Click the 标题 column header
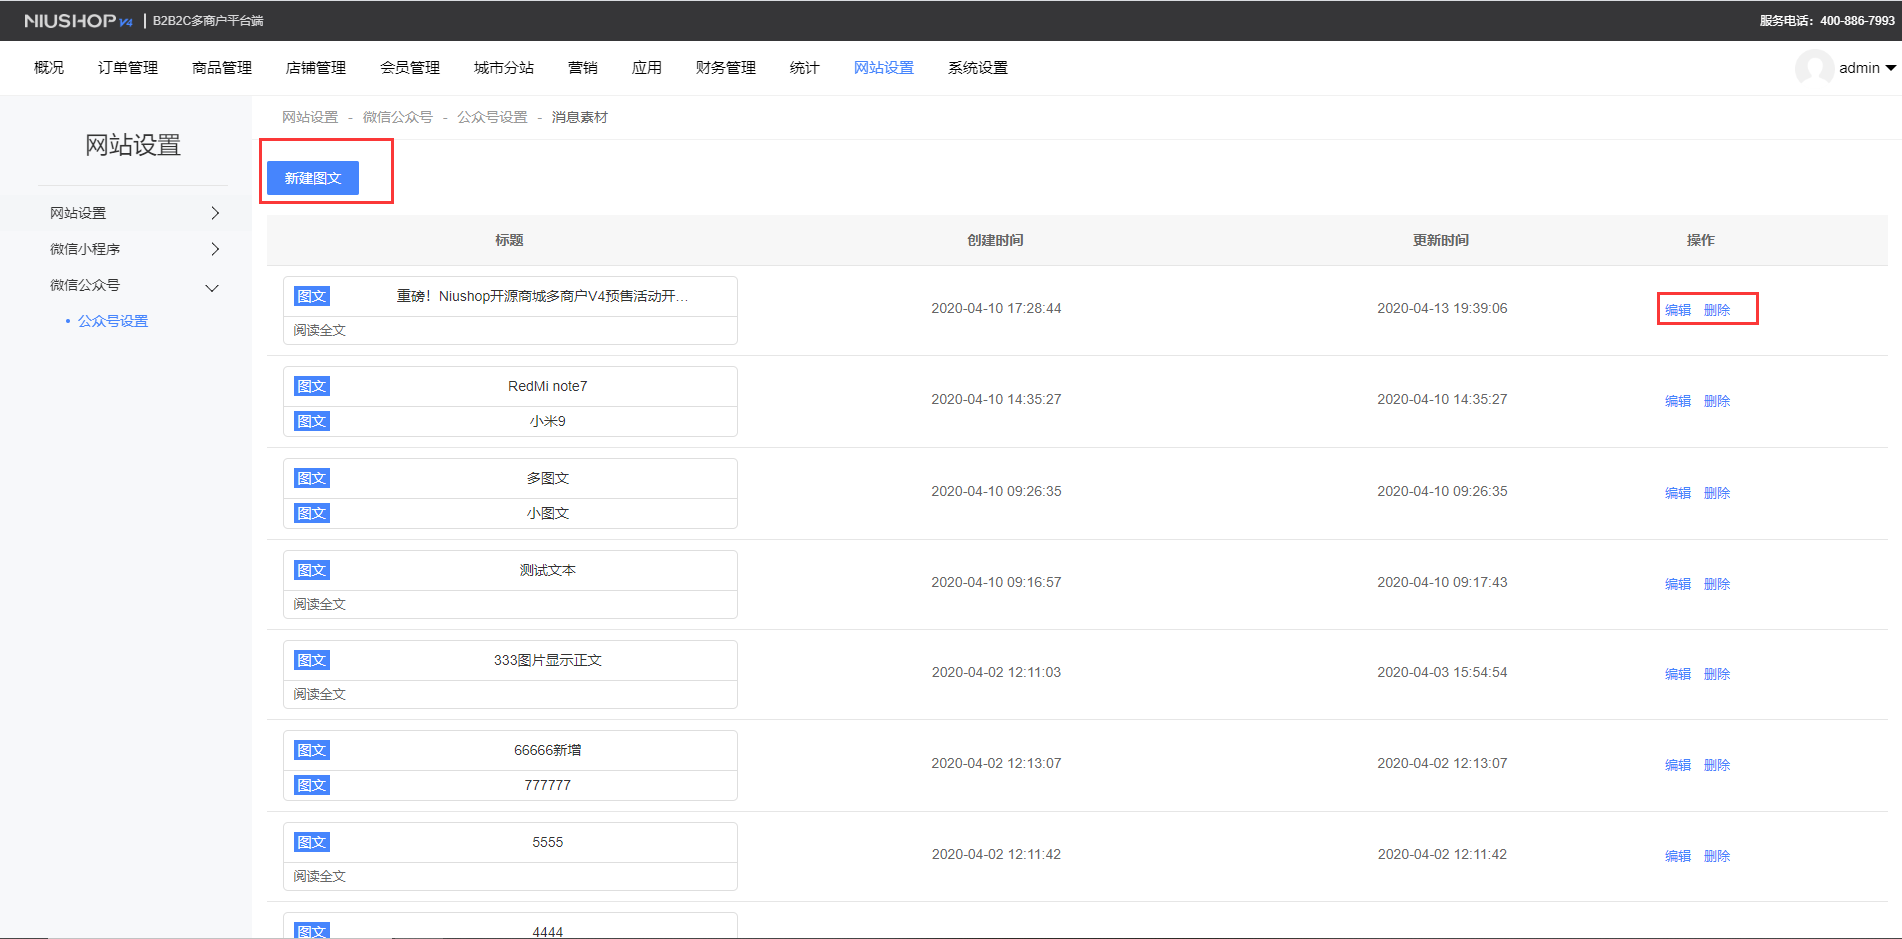1902x939 pixels. 509,240
